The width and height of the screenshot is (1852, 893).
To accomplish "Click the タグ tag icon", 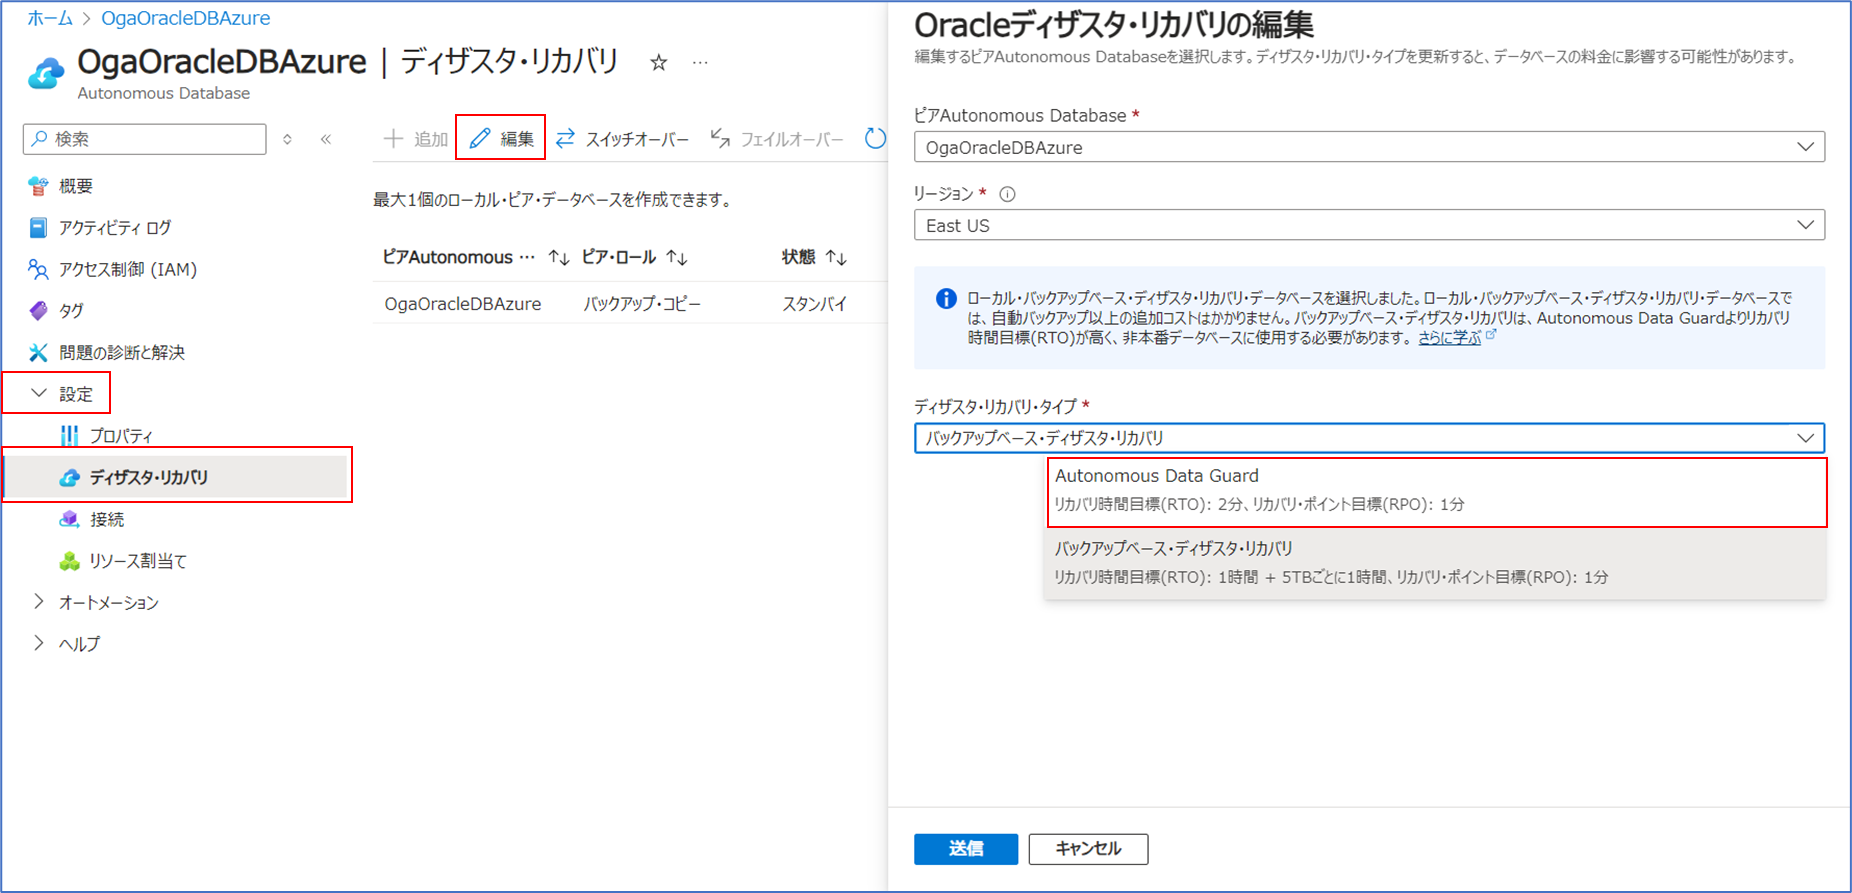I will (38, 311).
